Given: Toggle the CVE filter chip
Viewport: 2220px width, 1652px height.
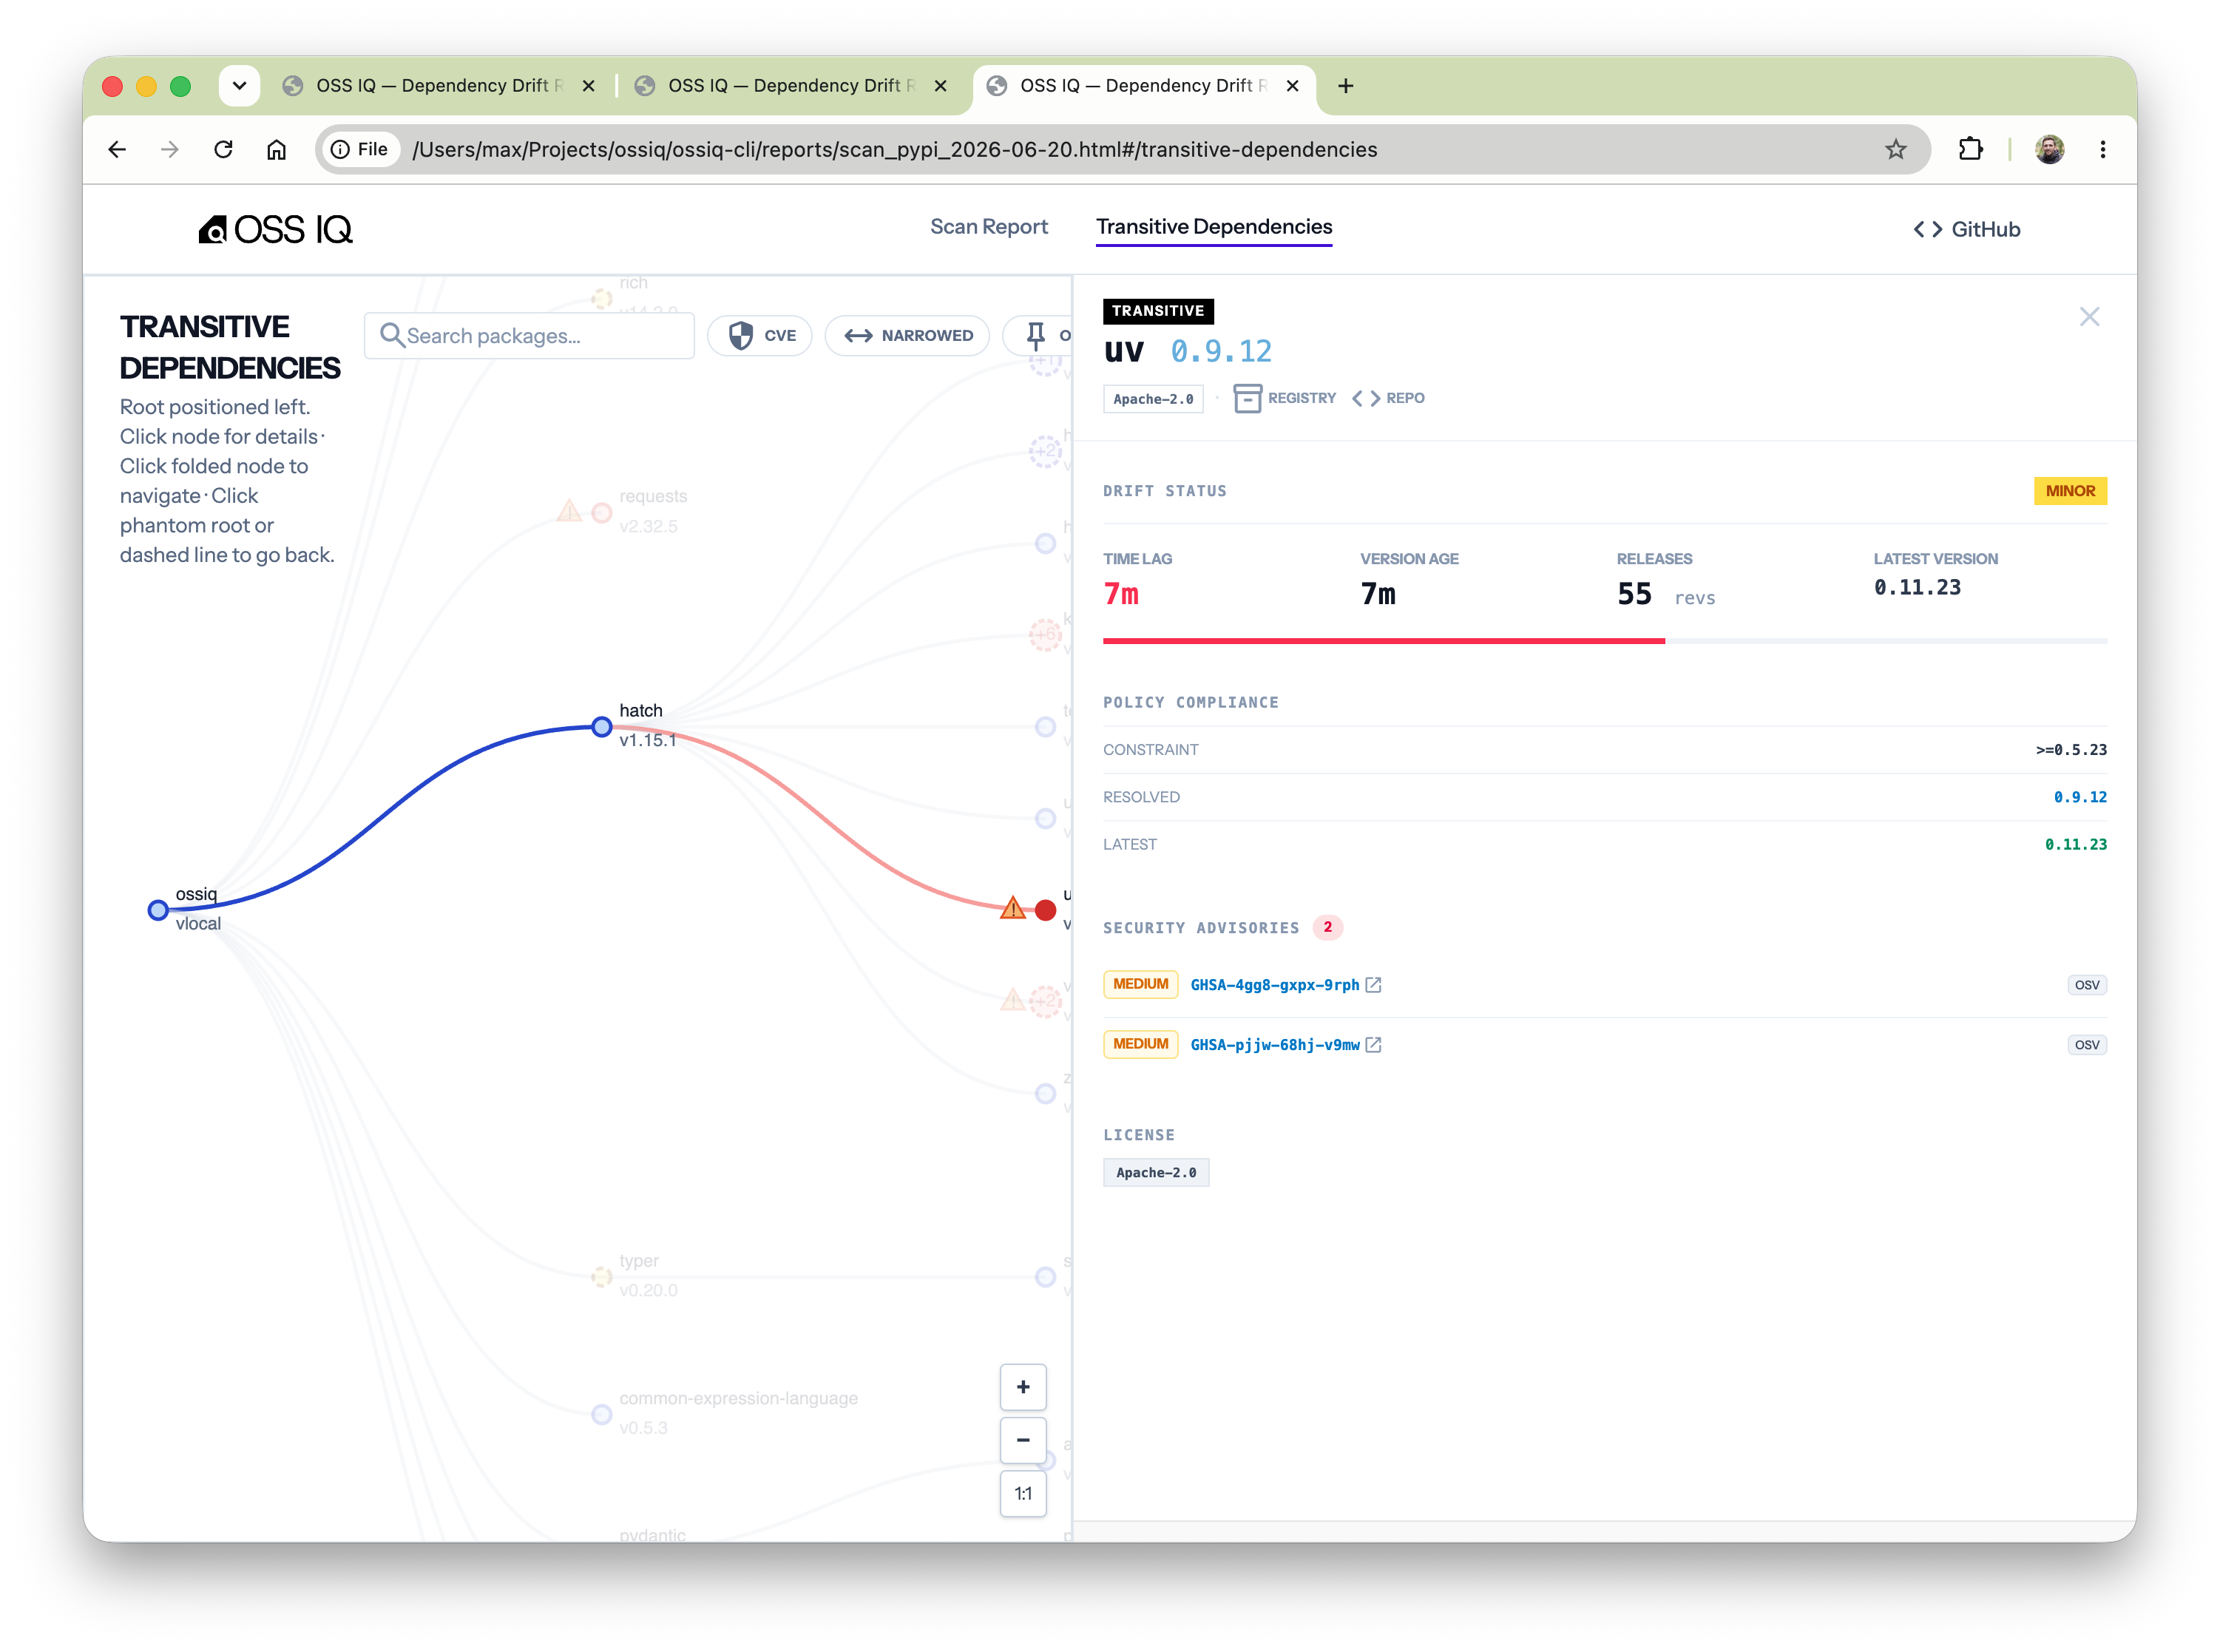Looking at the screenshot, I should [759, 335].
